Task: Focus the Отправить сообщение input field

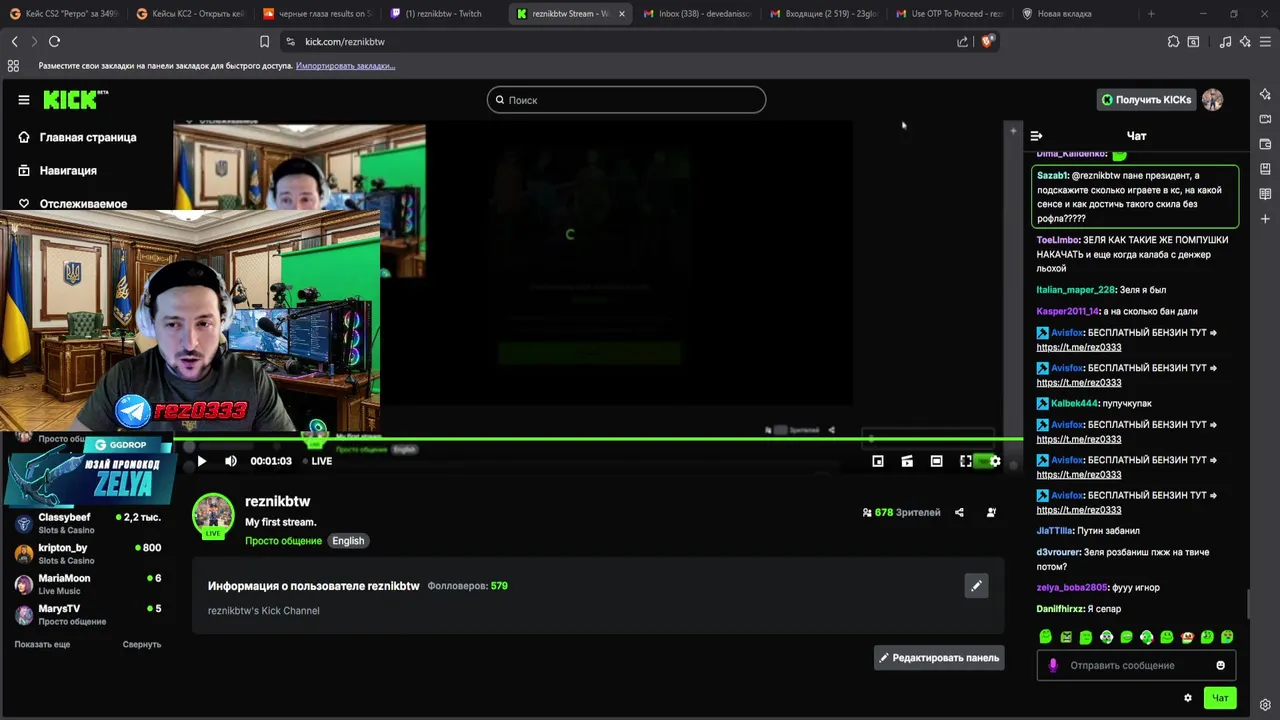Action: (x=1136, y=665)
